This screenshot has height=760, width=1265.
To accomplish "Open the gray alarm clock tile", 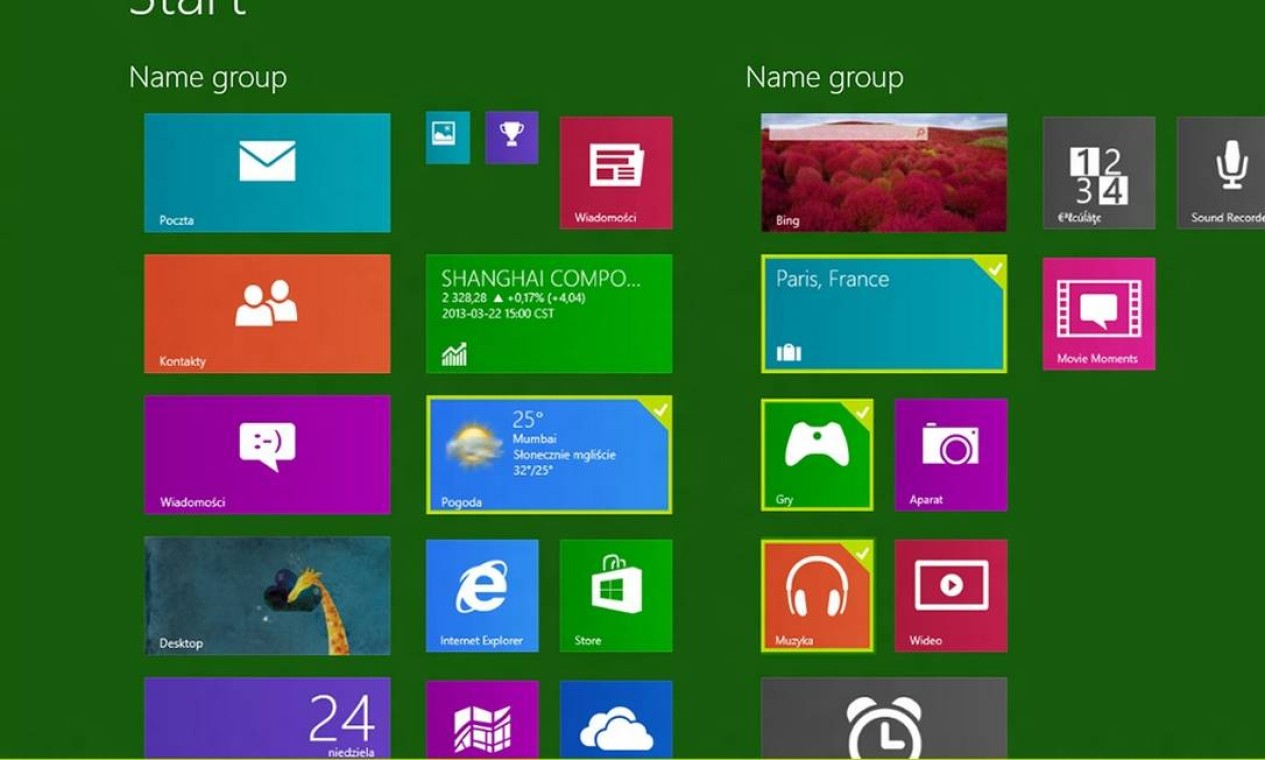I will click(x=884, y=718).
